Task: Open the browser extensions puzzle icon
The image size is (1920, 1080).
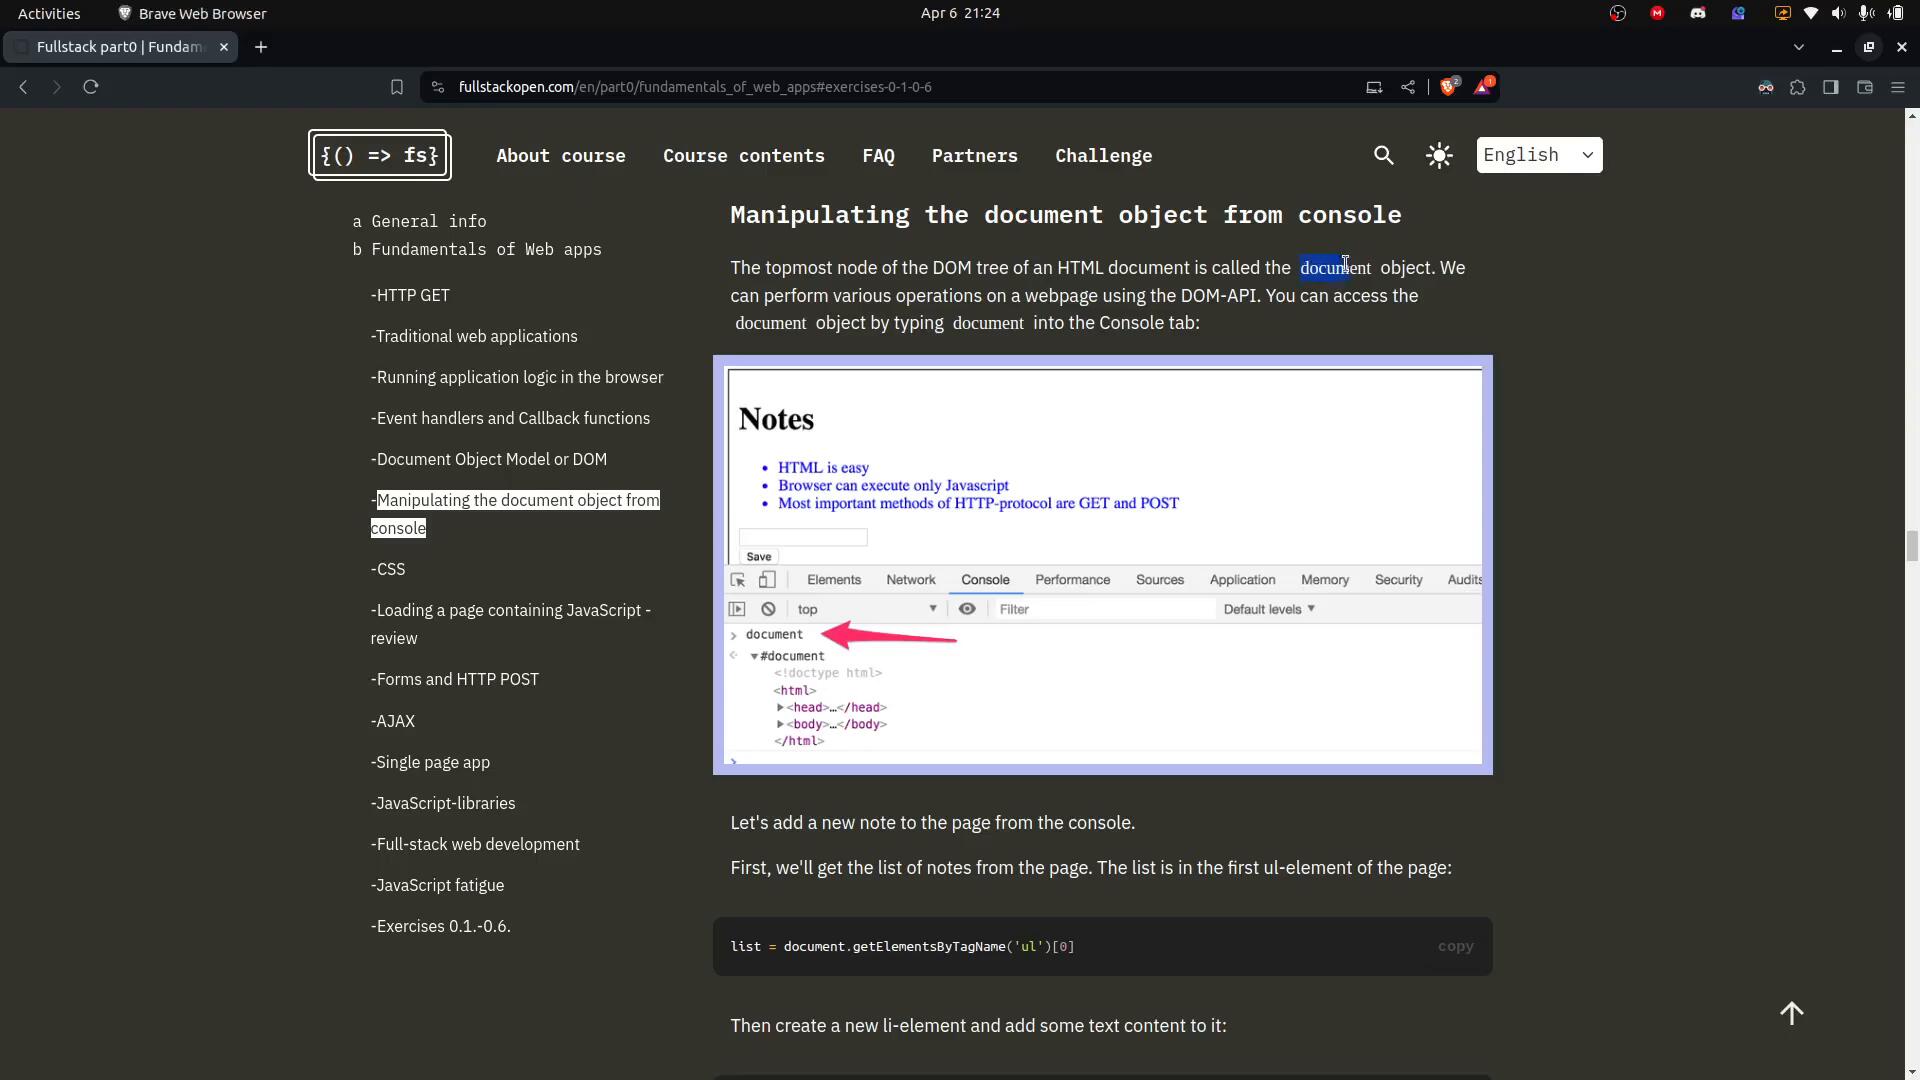Action: click(x=1798, y=87)
